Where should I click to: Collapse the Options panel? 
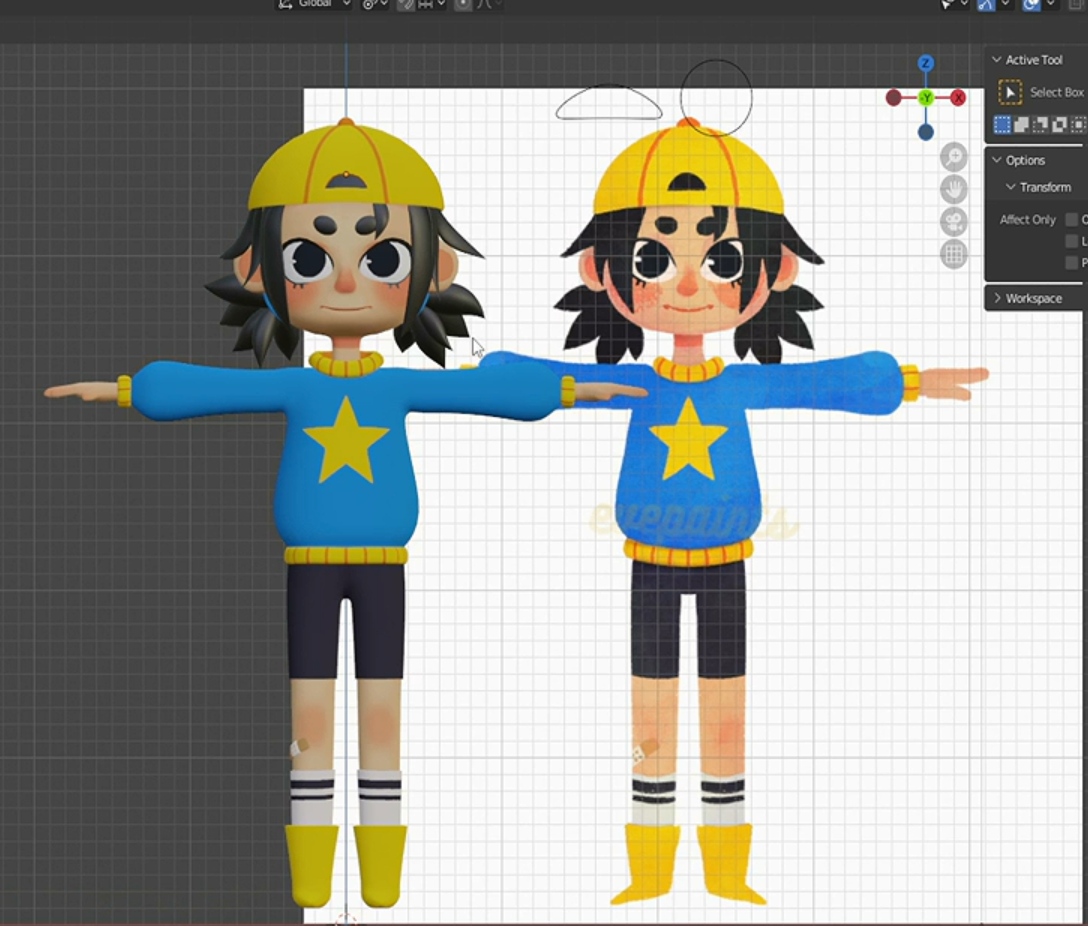996,160
